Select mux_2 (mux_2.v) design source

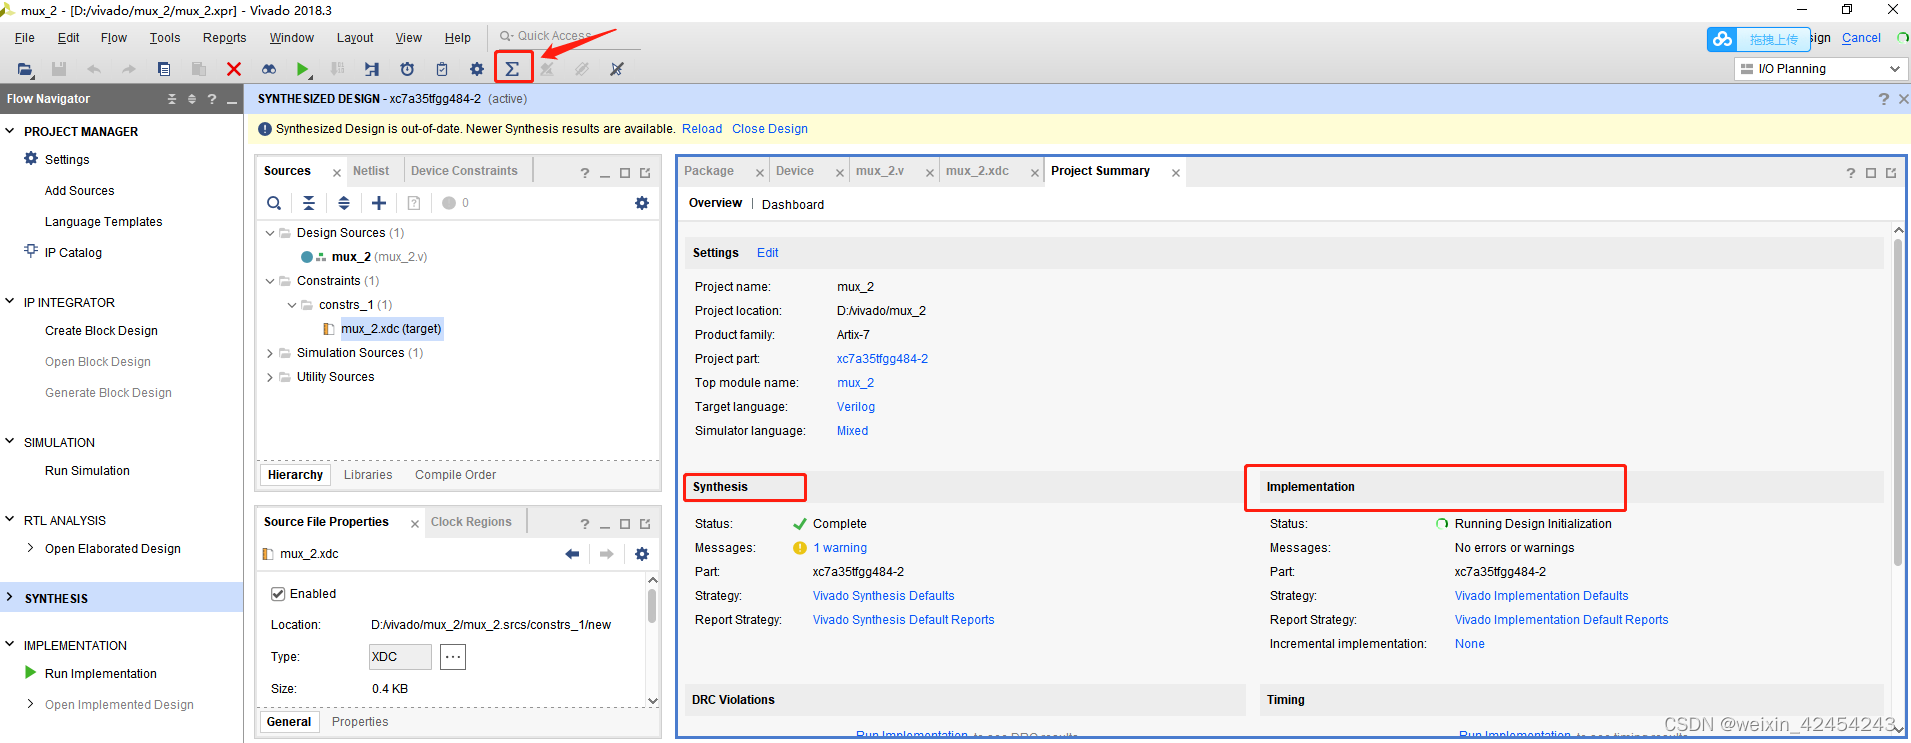pyautogui.click(x=379, y=257)
